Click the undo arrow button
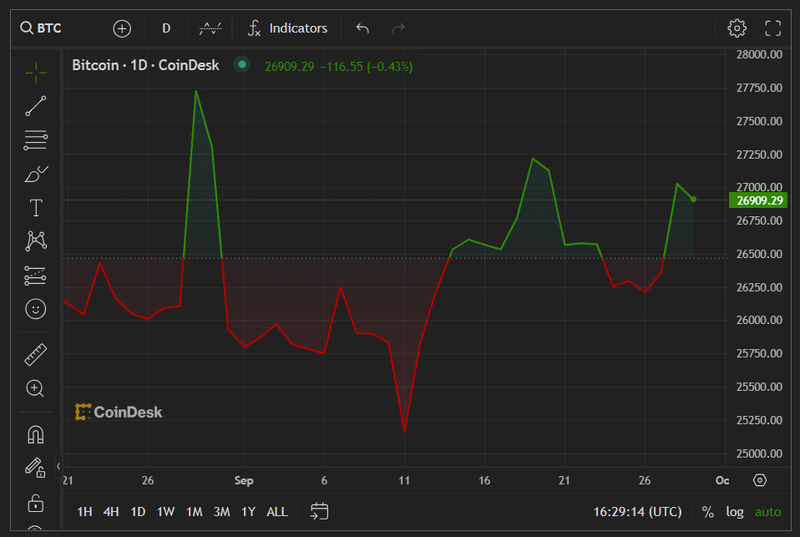800x537 pixels. pos(362,28)
